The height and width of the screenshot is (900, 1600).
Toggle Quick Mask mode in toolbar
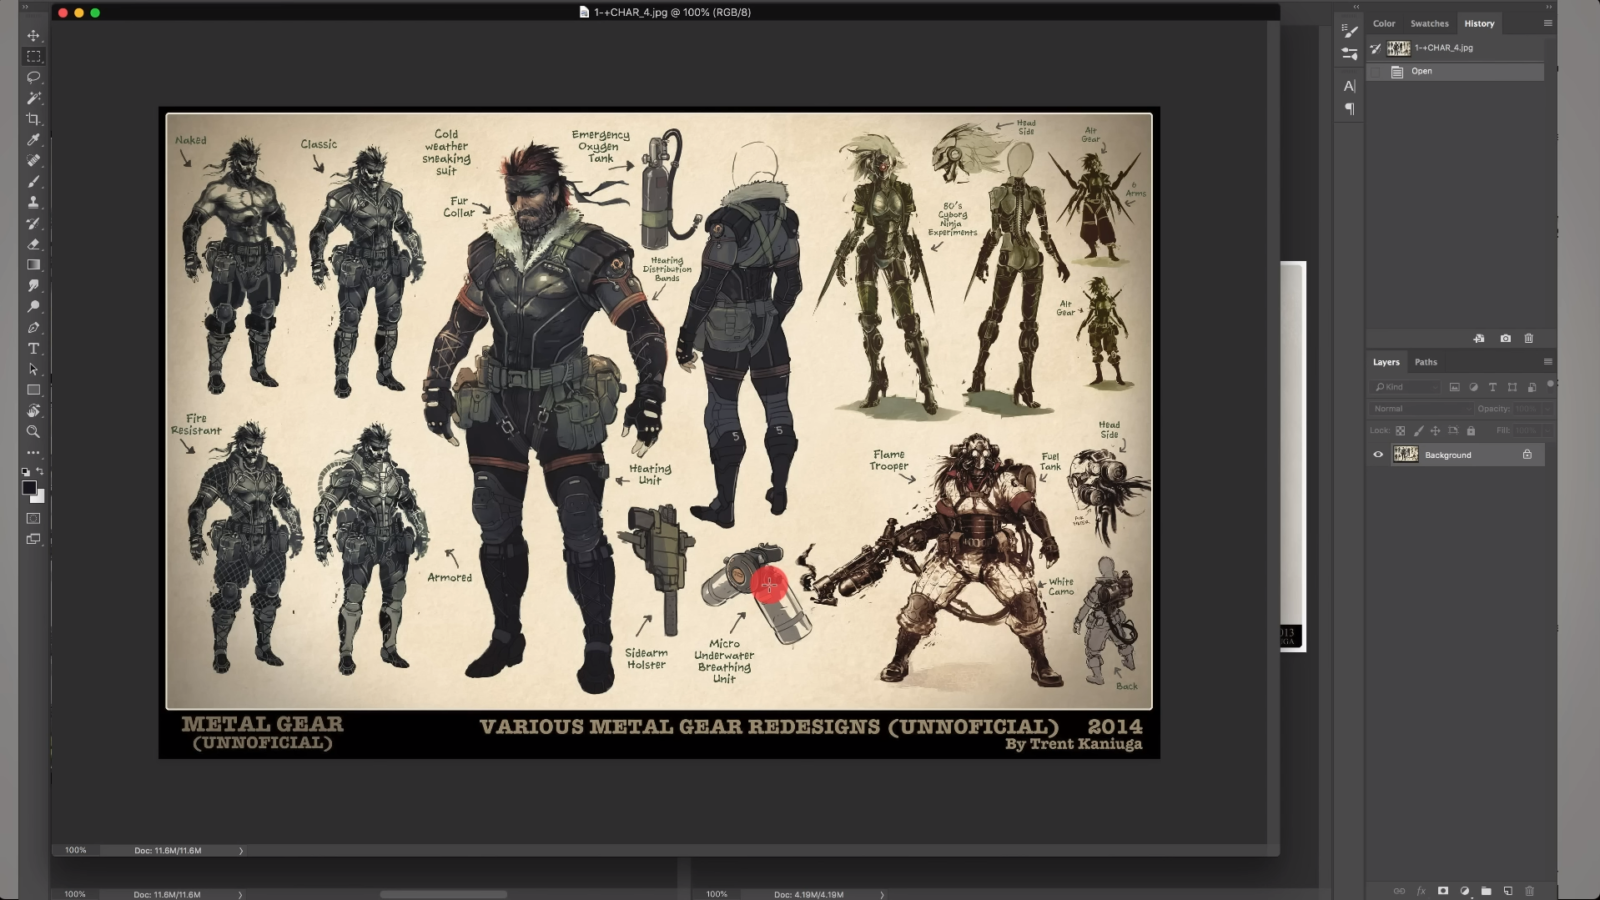[33, 518]
